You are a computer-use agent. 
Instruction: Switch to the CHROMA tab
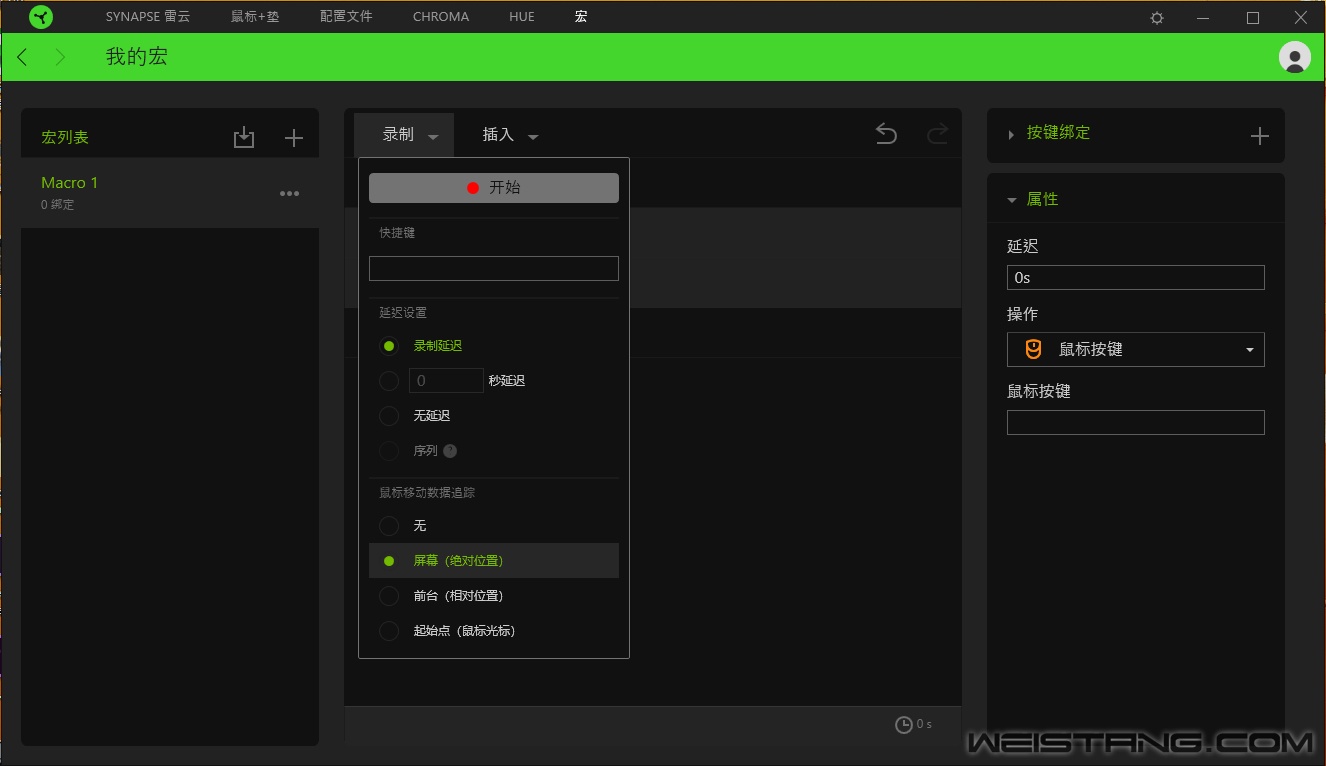coord(441,17)
